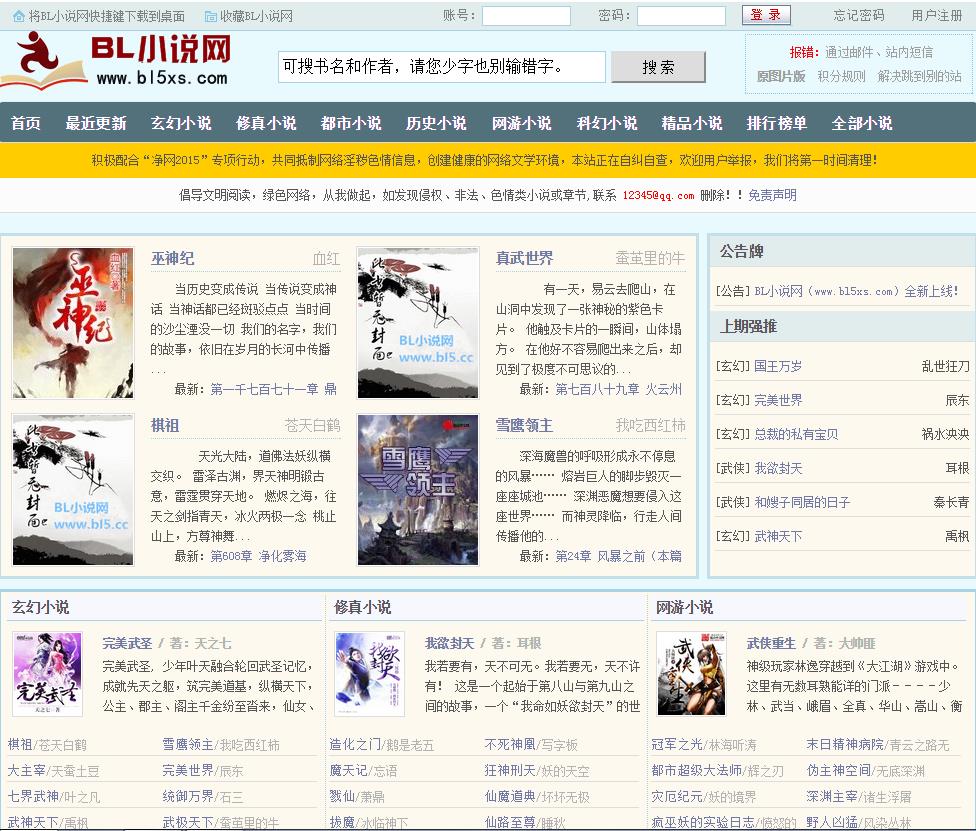Open 精品小说 navigation item
Screen dimensions: 976x831
[x=692, y=123]
